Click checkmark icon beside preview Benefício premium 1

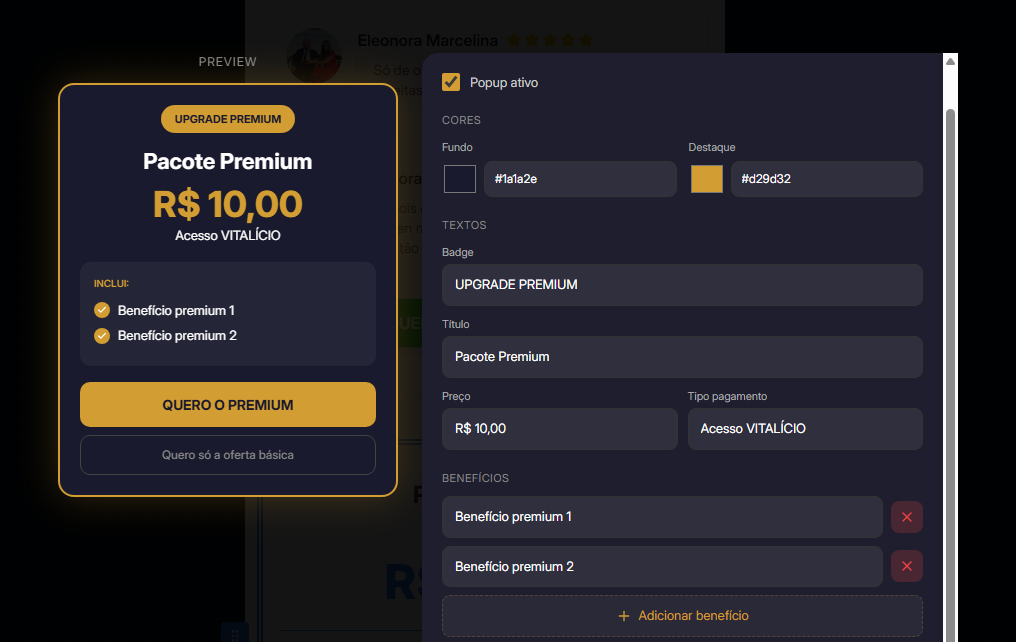pos(102,311)
